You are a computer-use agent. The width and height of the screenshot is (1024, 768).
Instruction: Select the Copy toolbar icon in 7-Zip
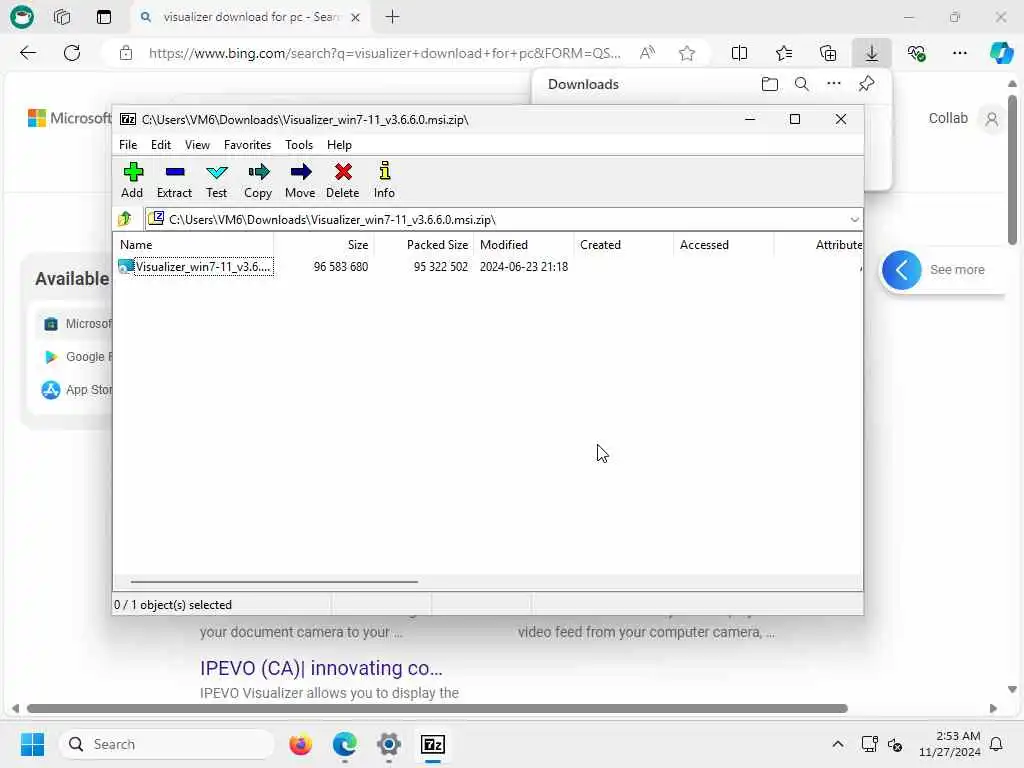pyautogui.click(x=258, y=180)
